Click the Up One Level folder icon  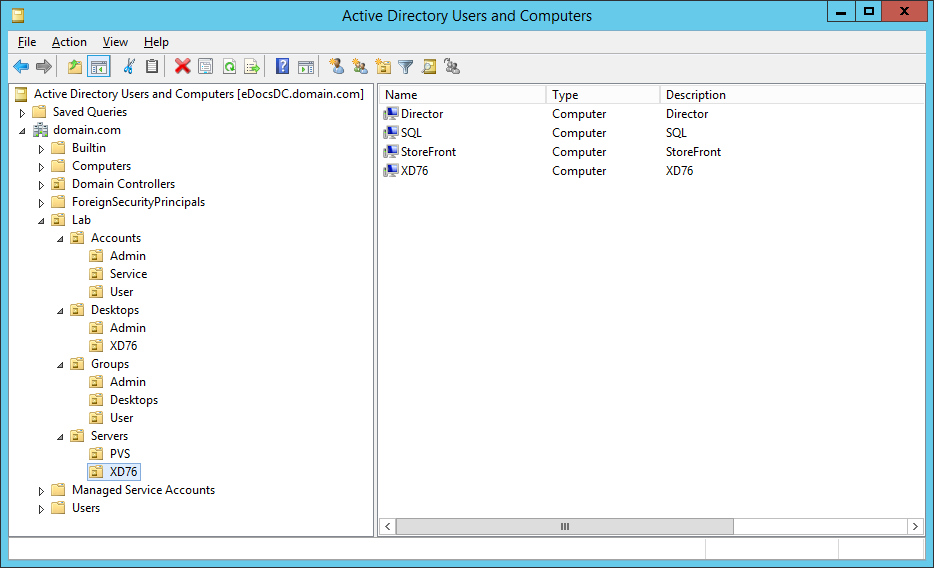(75, 67)
